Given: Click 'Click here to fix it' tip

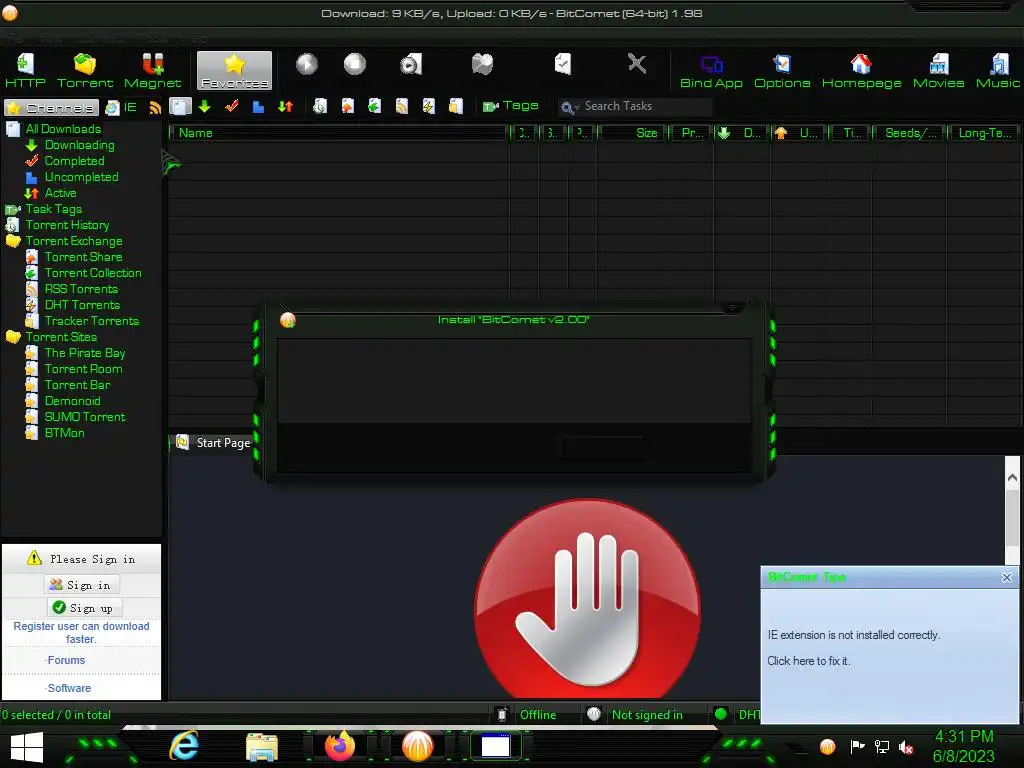Looking at the screenshot, I should (808, 661).
